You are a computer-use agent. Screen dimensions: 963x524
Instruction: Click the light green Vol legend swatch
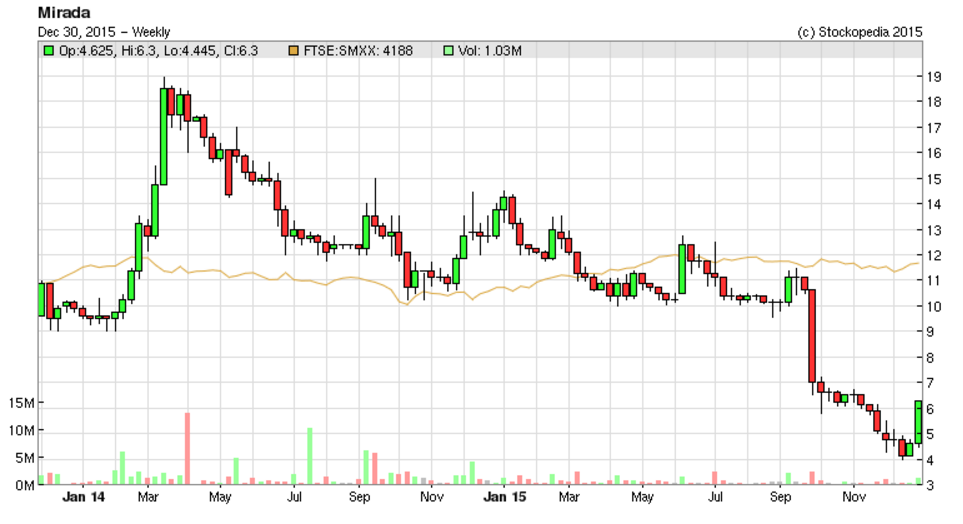click(x=448, y=51)
